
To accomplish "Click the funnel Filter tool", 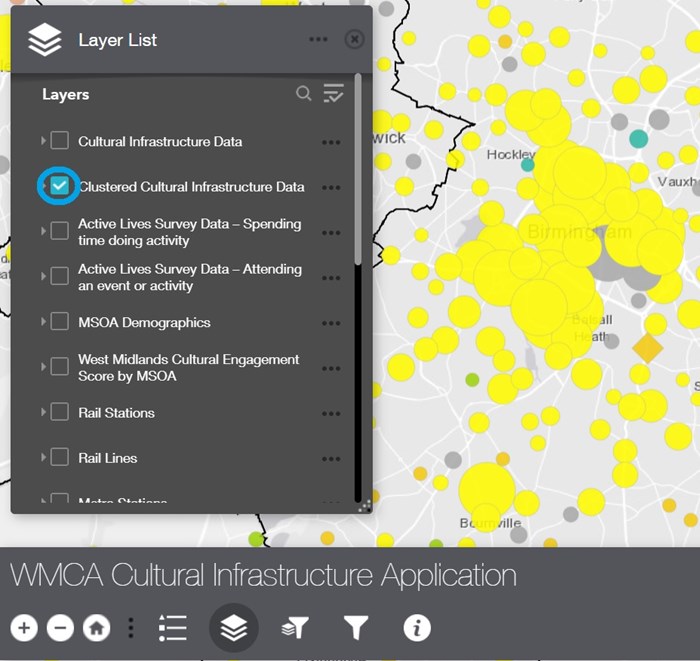I will 356,628.
